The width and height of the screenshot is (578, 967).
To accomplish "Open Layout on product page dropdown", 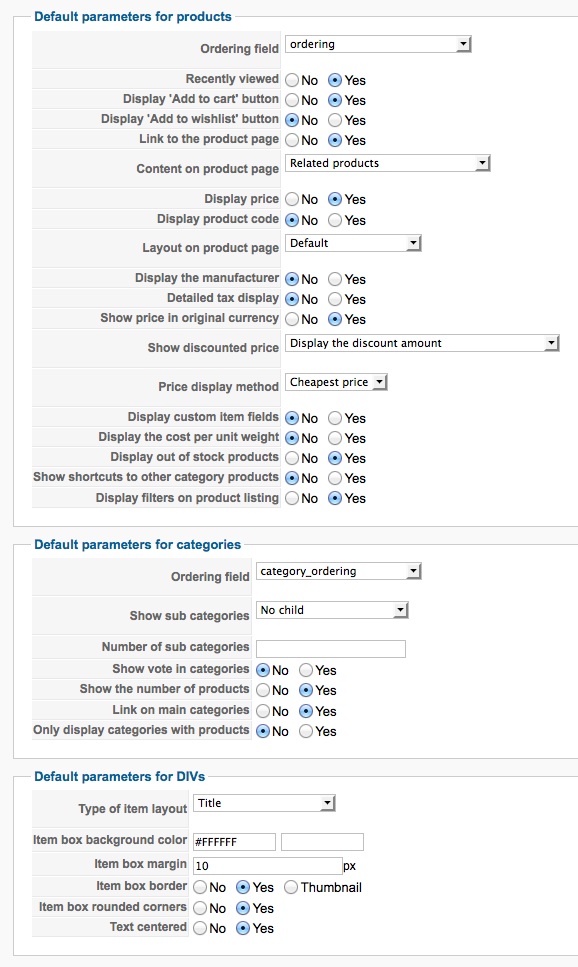I will 353,243.
